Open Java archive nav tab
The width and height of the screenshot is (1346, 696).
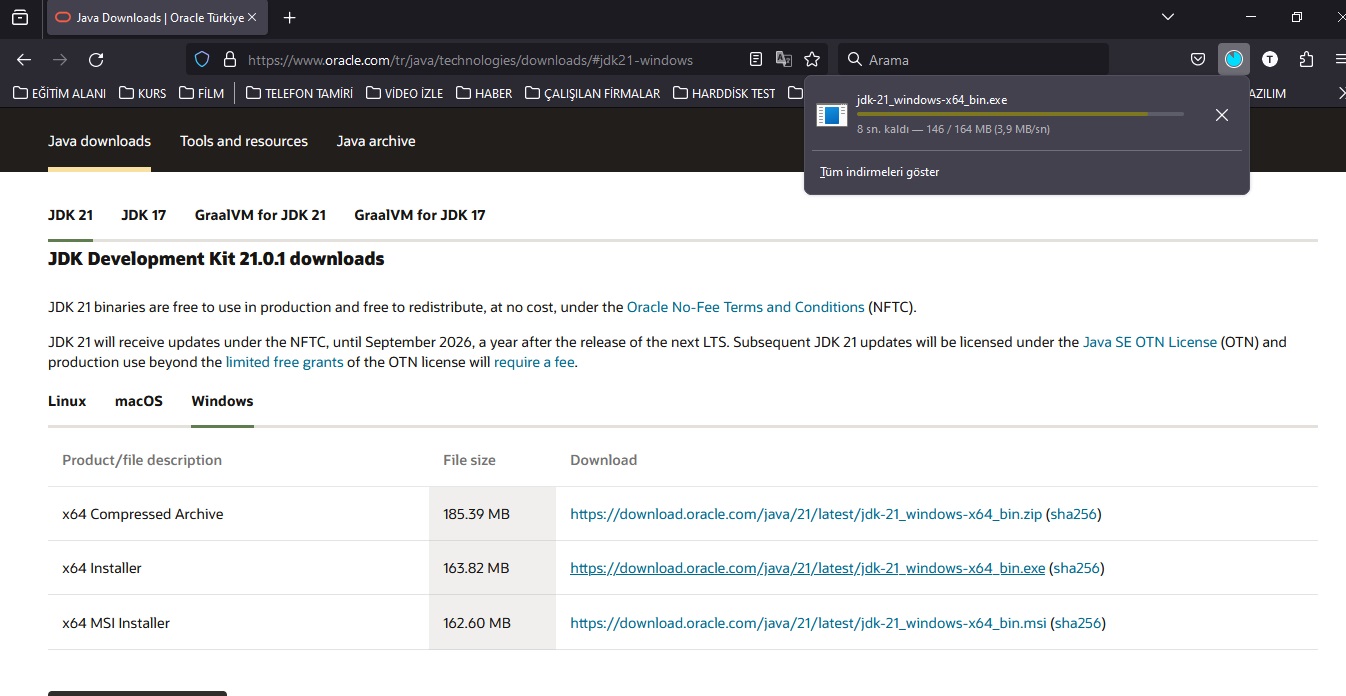376,141
